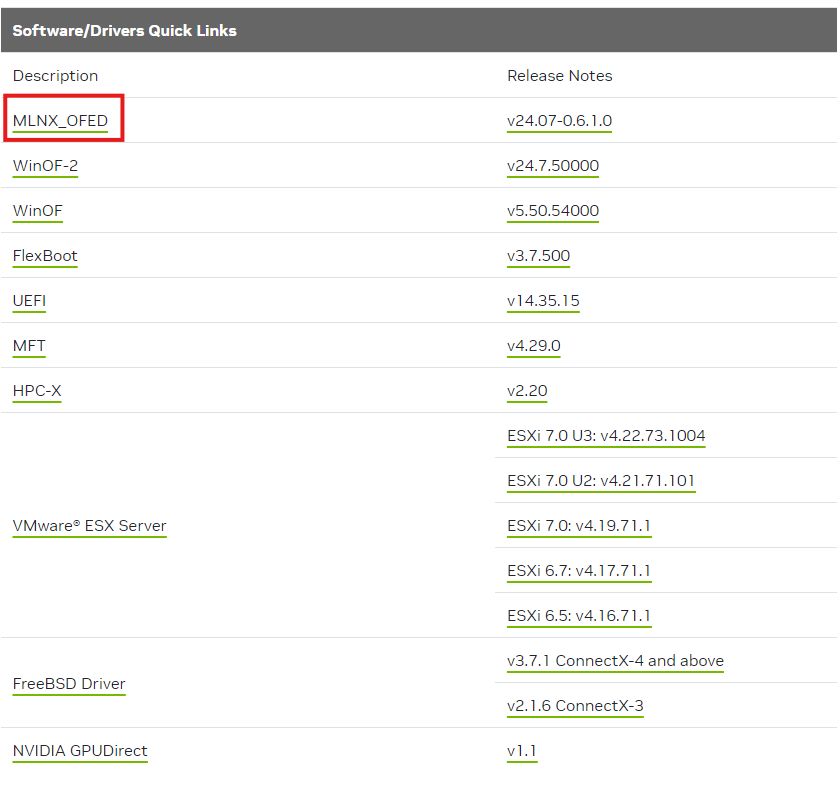838x794 pixels.
Task: Open ESXi 6.7 v4.17.71.1 notes
Action: (x=579, y=571)
